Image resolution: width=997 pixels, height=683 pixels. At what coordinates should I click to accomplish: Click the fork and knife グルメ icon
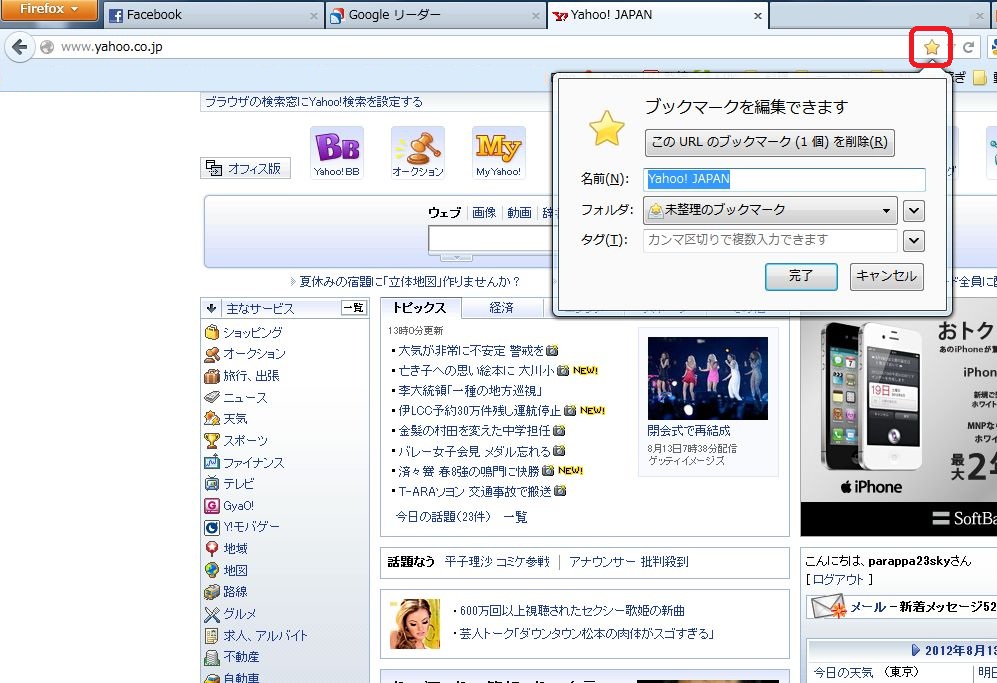tap(212, 614)
